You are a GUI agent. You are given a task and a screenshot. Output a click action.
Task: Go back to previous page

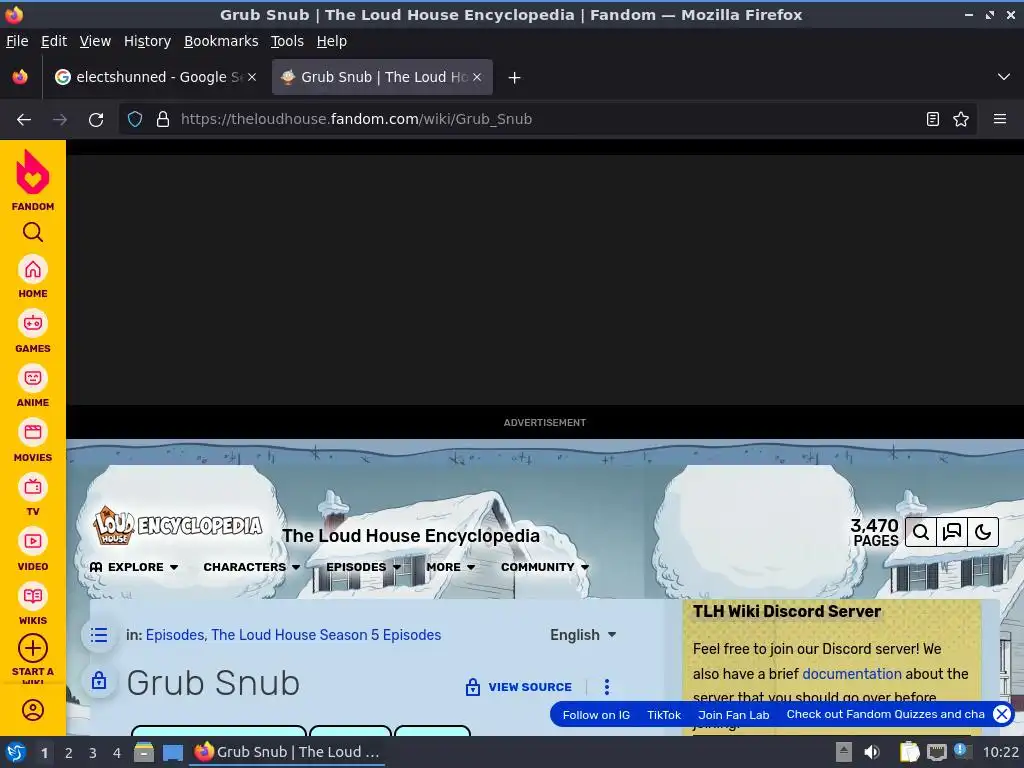coord(24,119)
